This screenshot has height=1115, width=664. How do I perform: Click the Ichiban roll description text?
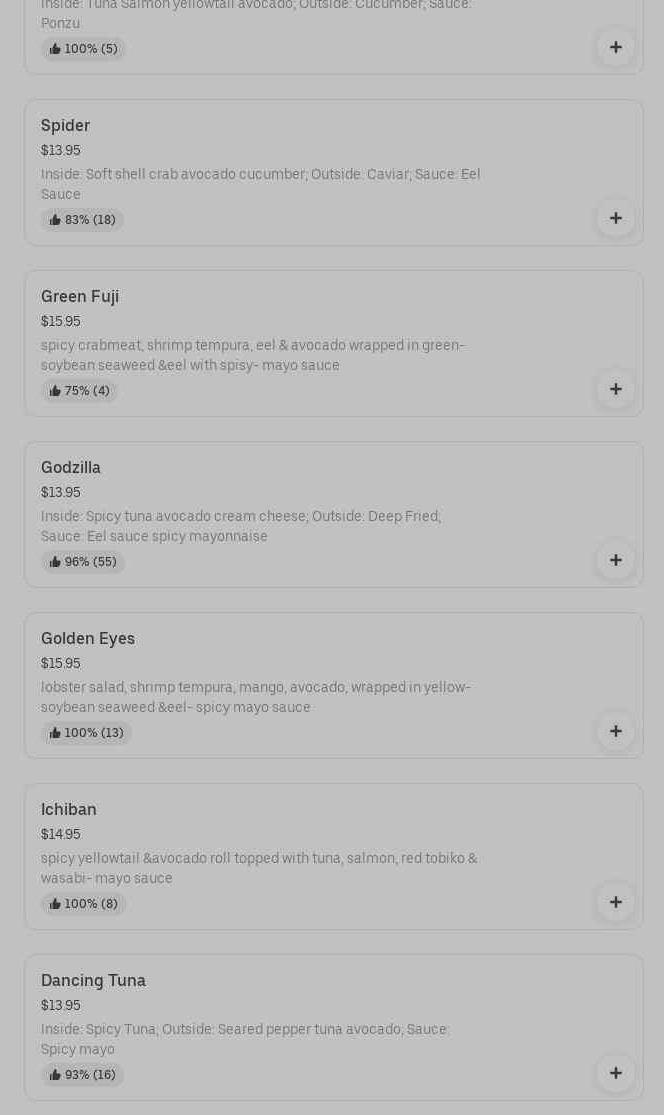(259, 868)
